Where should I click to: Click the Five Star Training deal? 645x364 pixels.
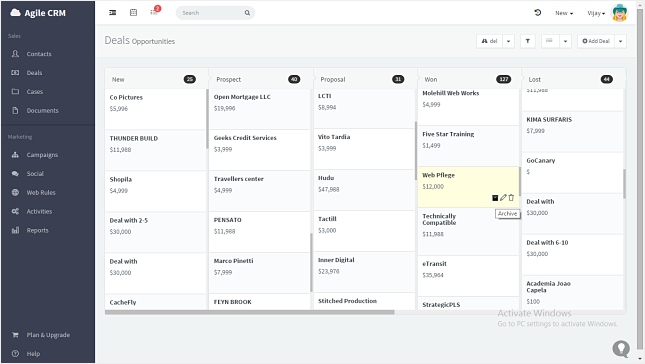[x=468, y=146]
